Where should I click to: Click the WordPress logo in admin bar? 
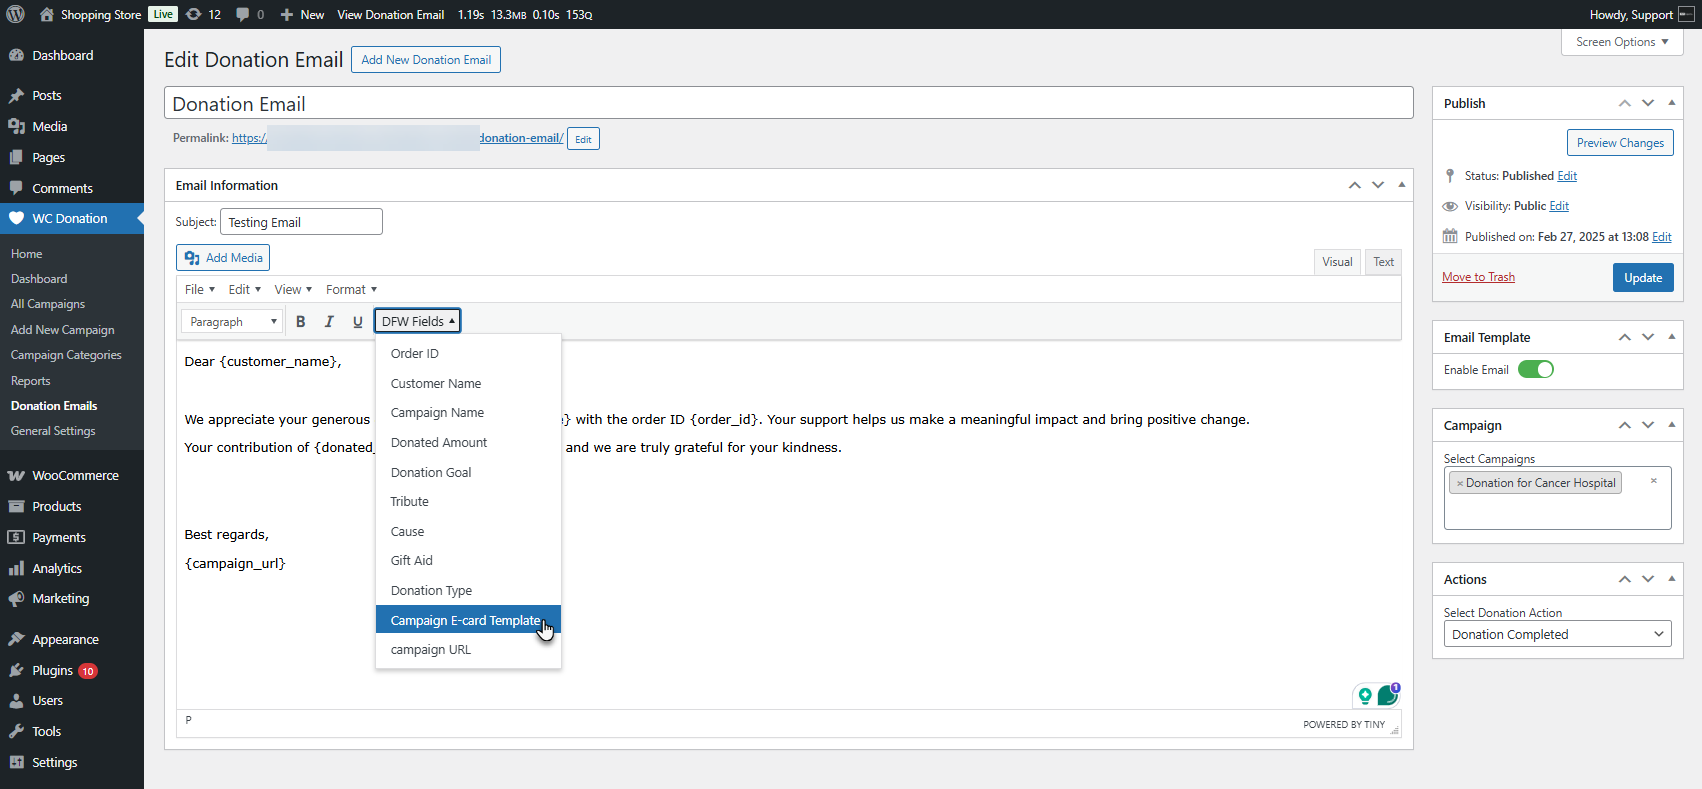pos(16,15)
